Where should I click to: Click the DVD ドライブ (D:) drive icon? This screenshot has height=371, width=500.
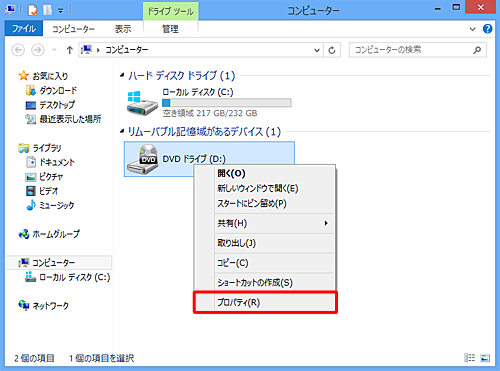(142, 159)
